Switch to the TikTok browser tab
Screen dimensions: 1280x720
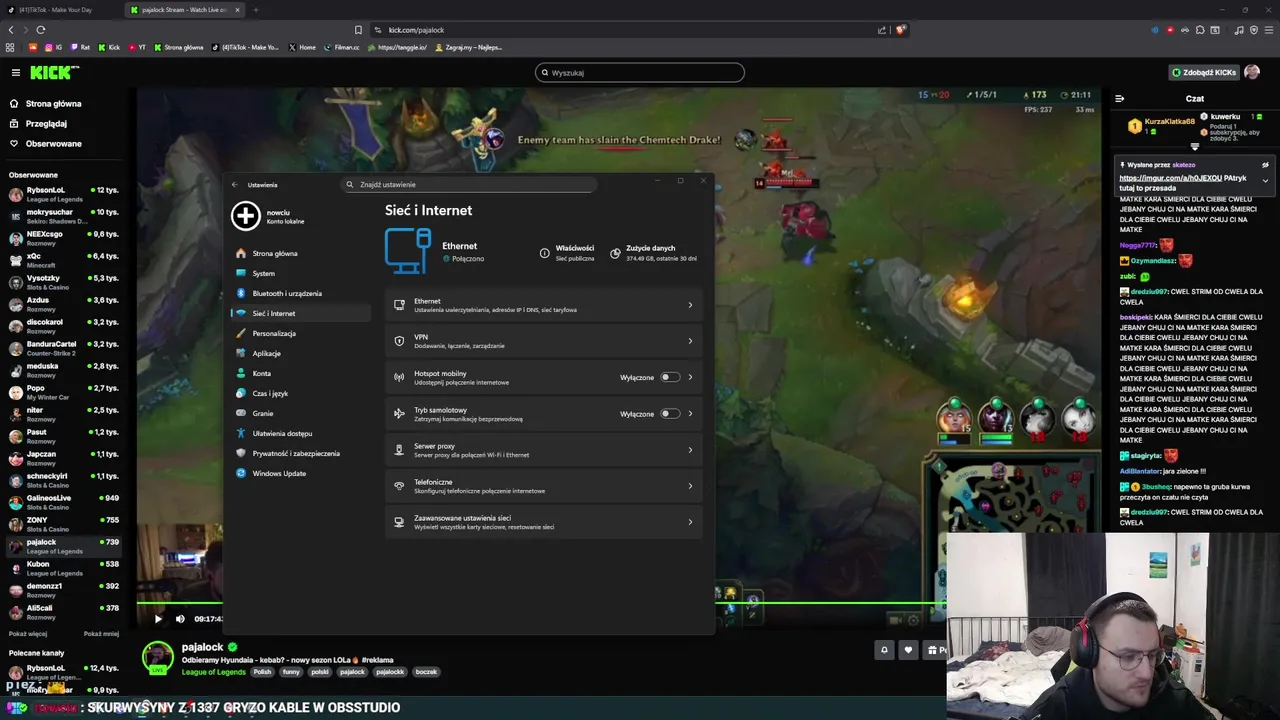(62, 10)
